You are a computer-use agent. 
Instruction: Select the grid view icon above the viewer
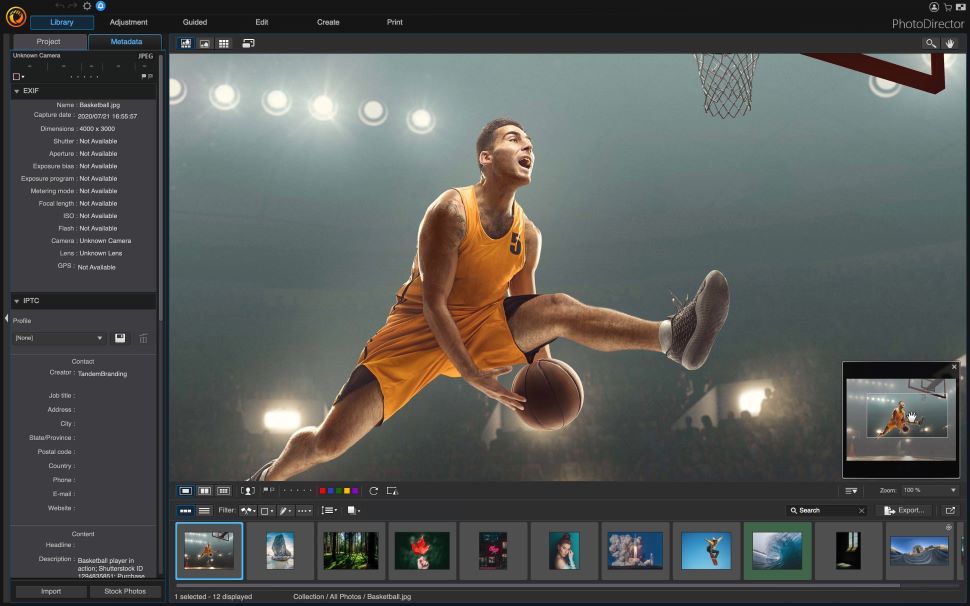(x=224, y=43)
